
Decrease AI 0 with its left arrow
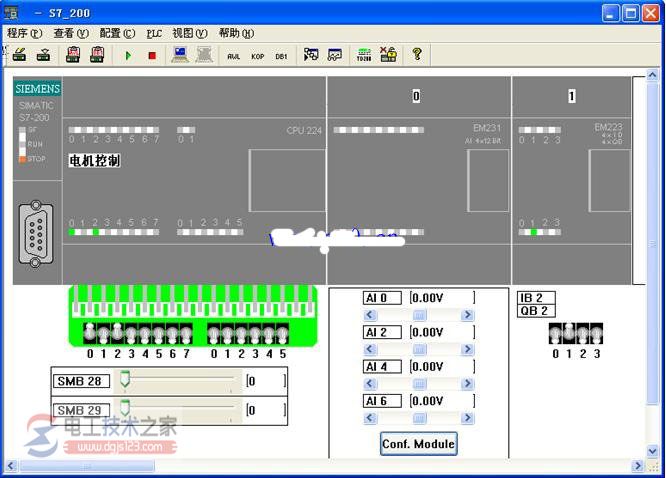point(370,315)
